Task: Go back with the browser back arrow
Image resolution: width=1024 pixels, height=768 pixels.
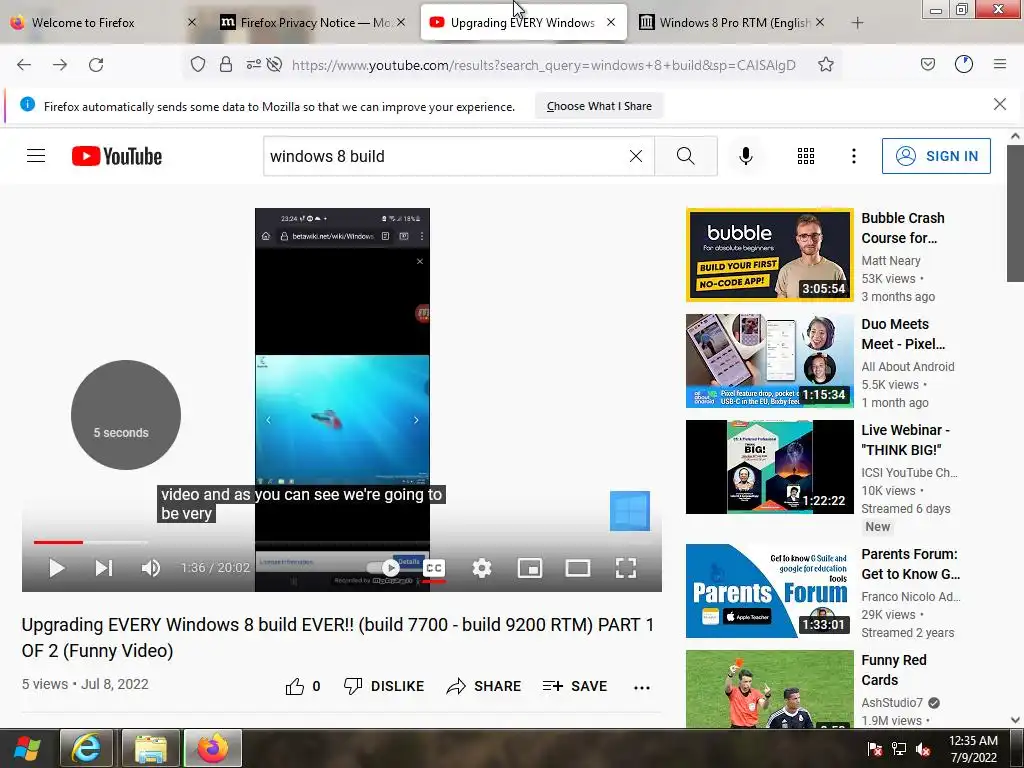Action: point(24,65)
